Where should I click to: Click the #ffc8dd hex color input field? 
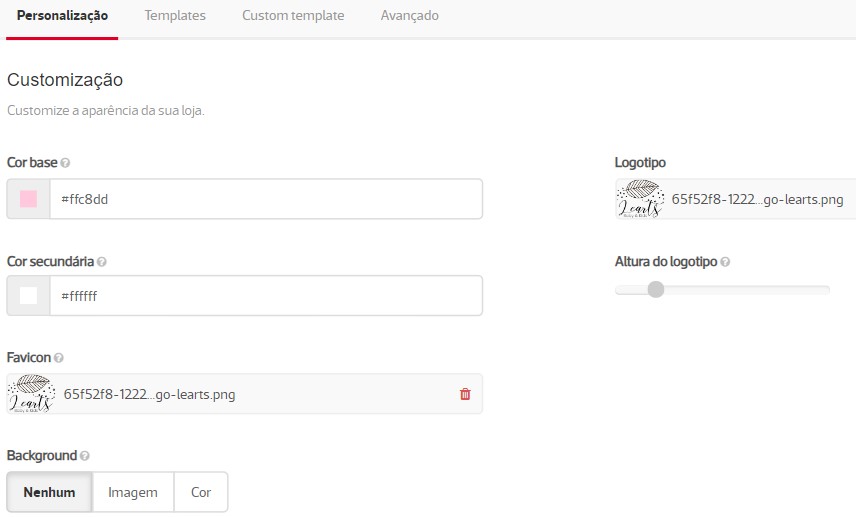(266, 199)
